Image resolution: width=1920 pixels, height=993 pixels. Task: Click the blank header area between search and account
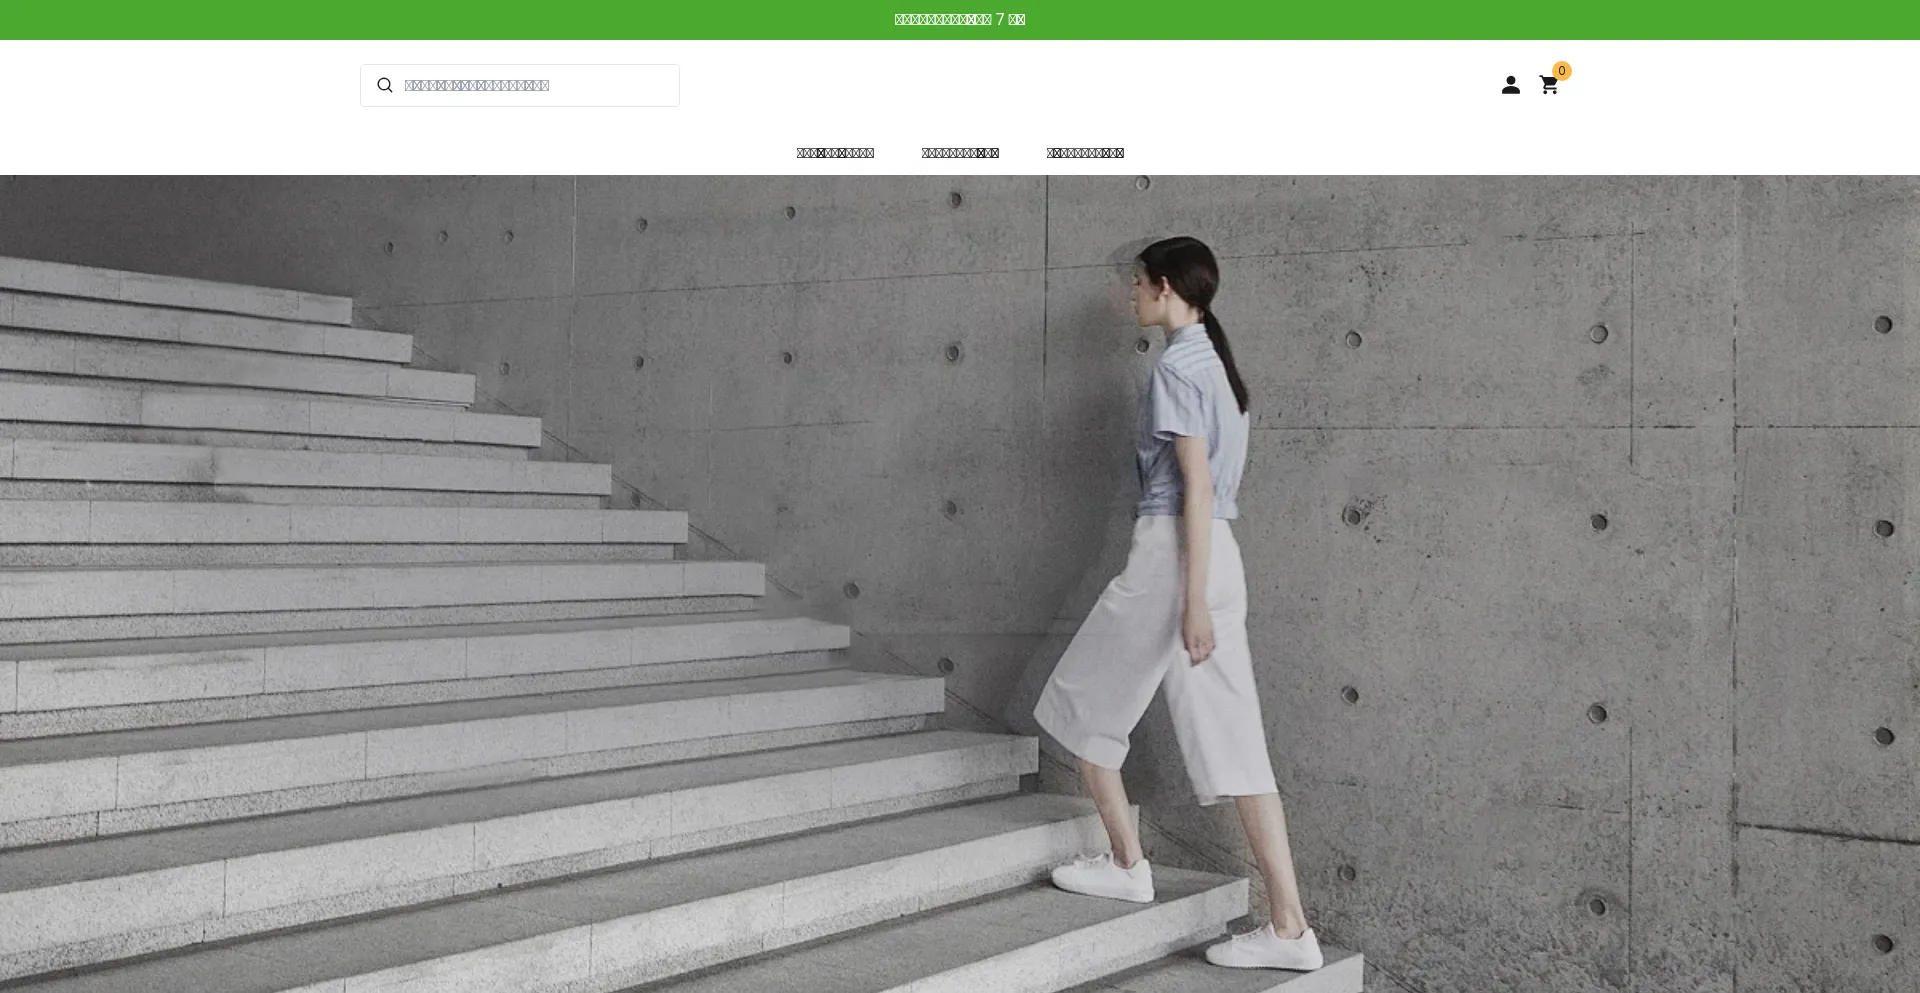[1080, 86]
